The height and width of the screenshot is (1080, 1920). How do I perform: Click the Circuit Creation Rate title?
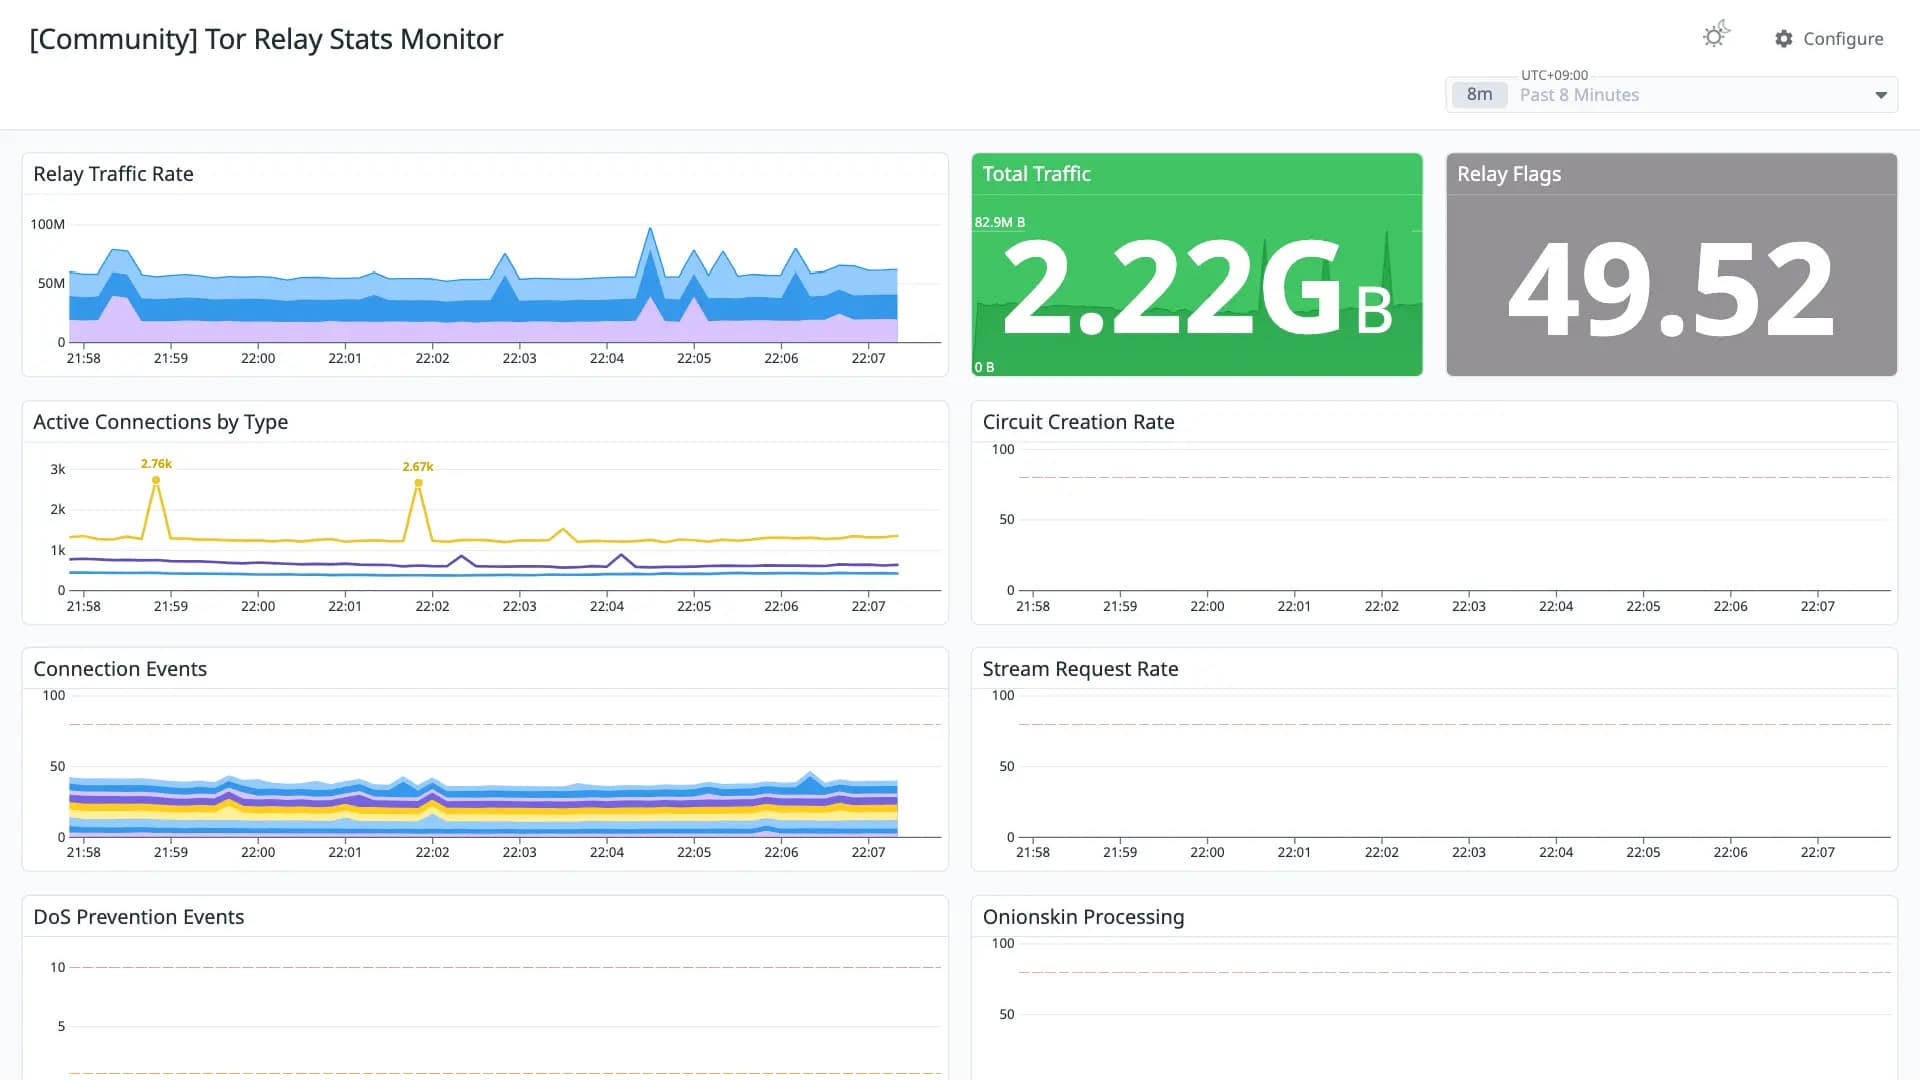[1078, 422]
